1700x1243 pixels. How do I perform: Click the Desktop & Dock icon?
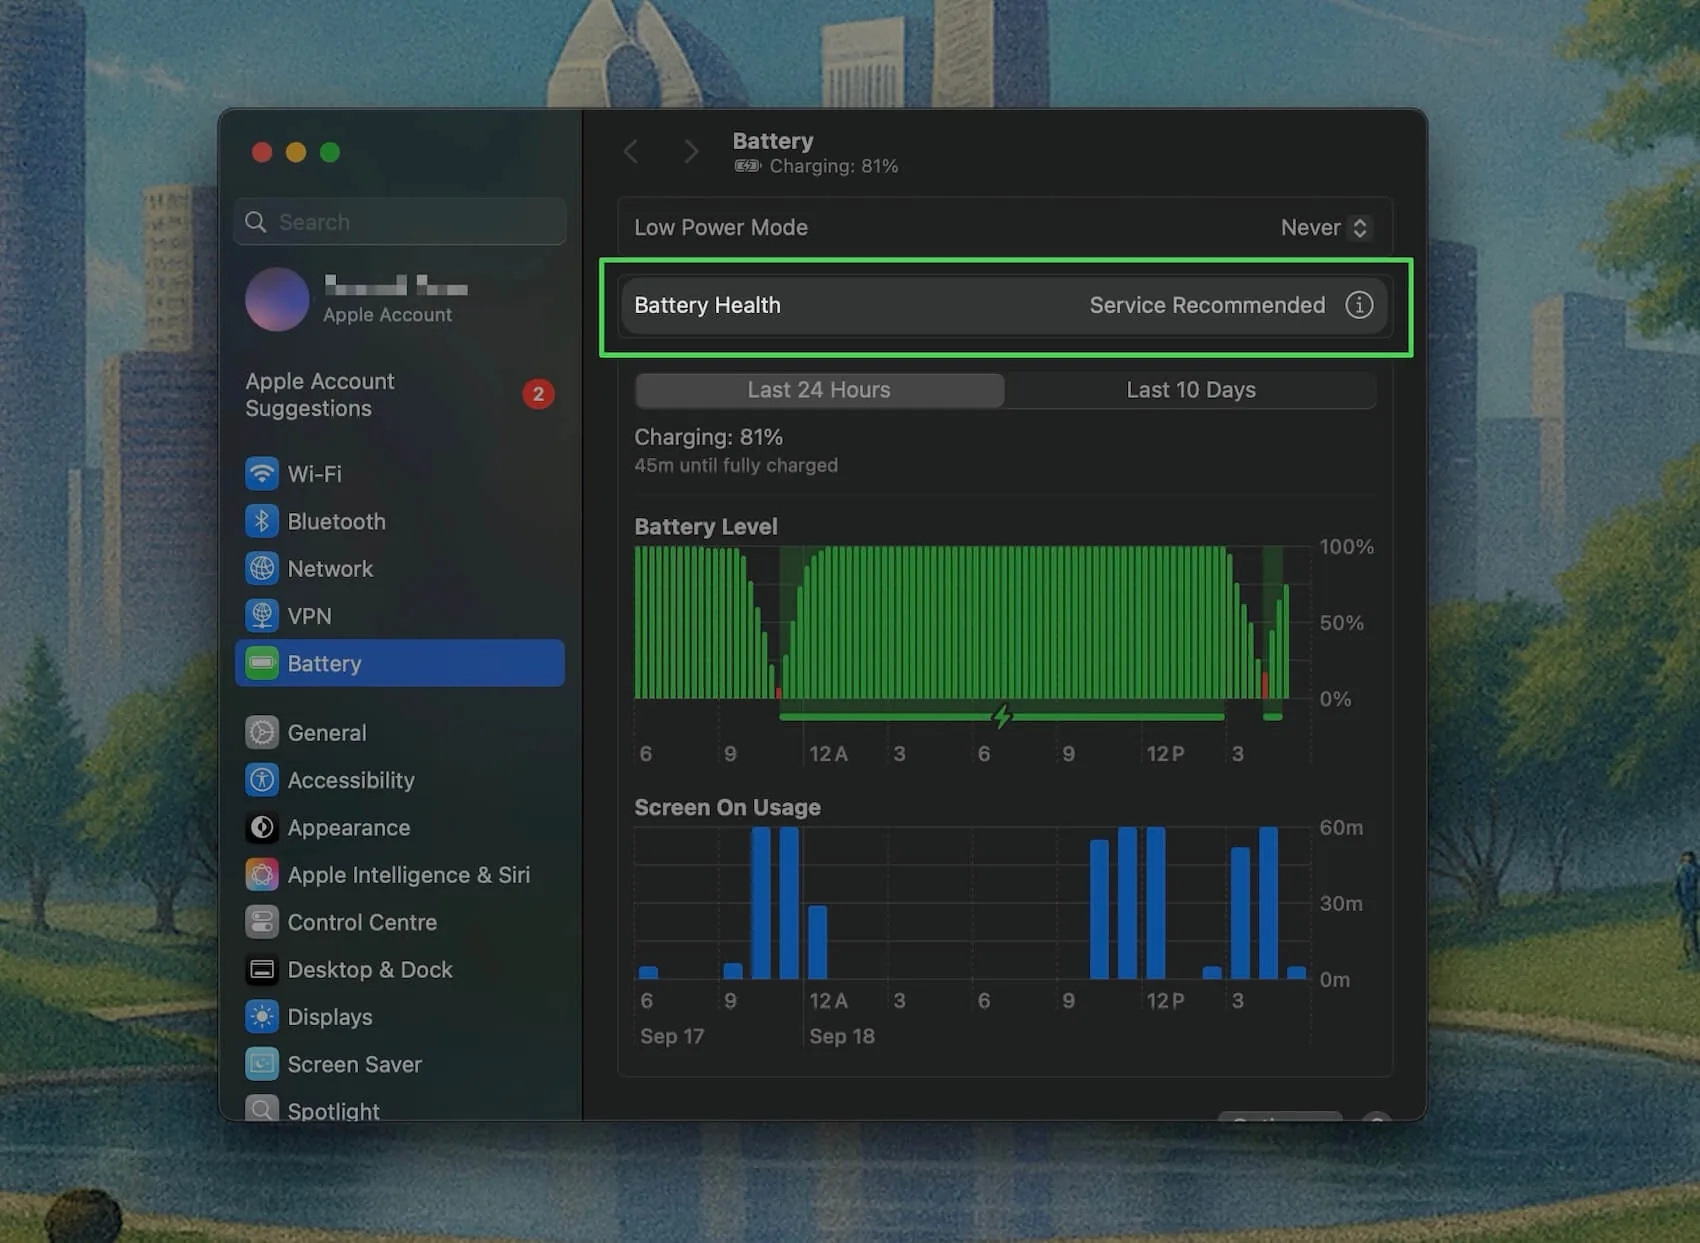pyautogui.click(x=262, y=969)
